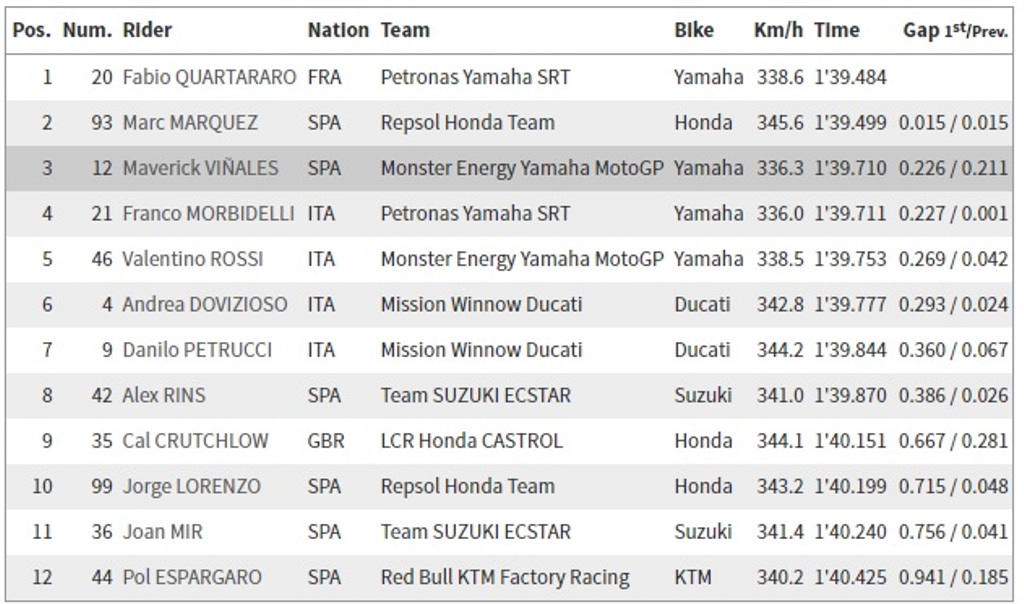Click Jorge LORENZO rider name

pyautogui.click(x=192, y=486)
